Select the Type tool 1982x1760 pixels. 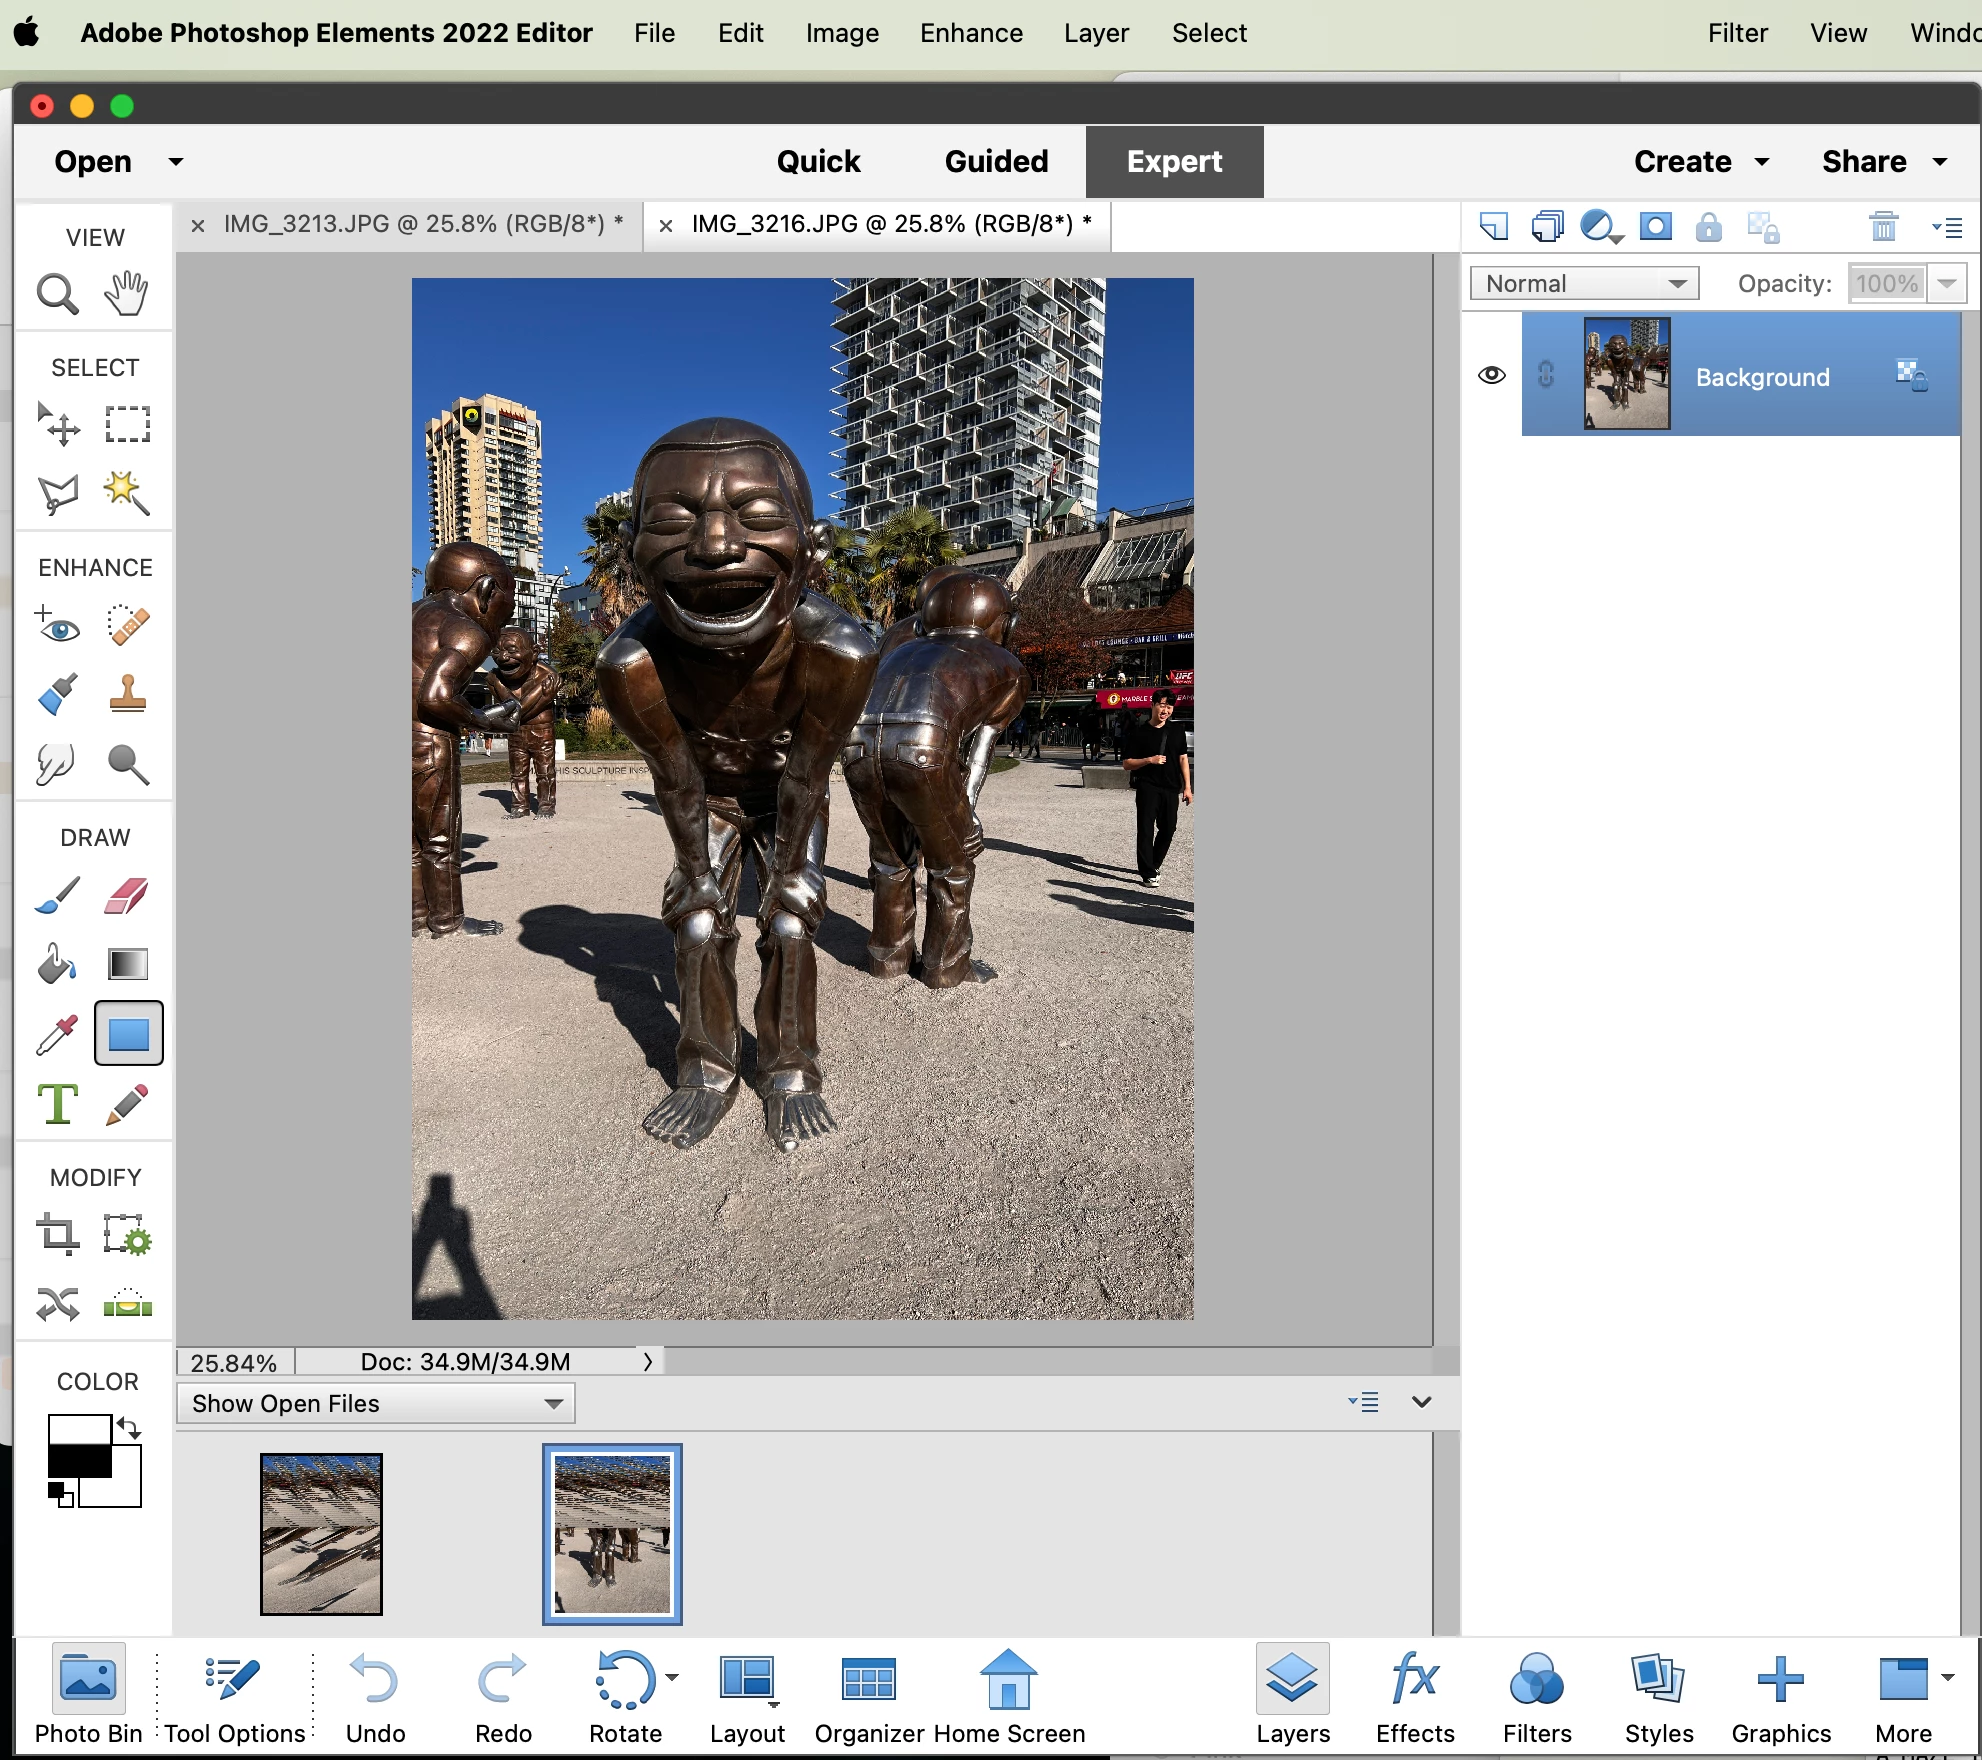(57, 1104)
